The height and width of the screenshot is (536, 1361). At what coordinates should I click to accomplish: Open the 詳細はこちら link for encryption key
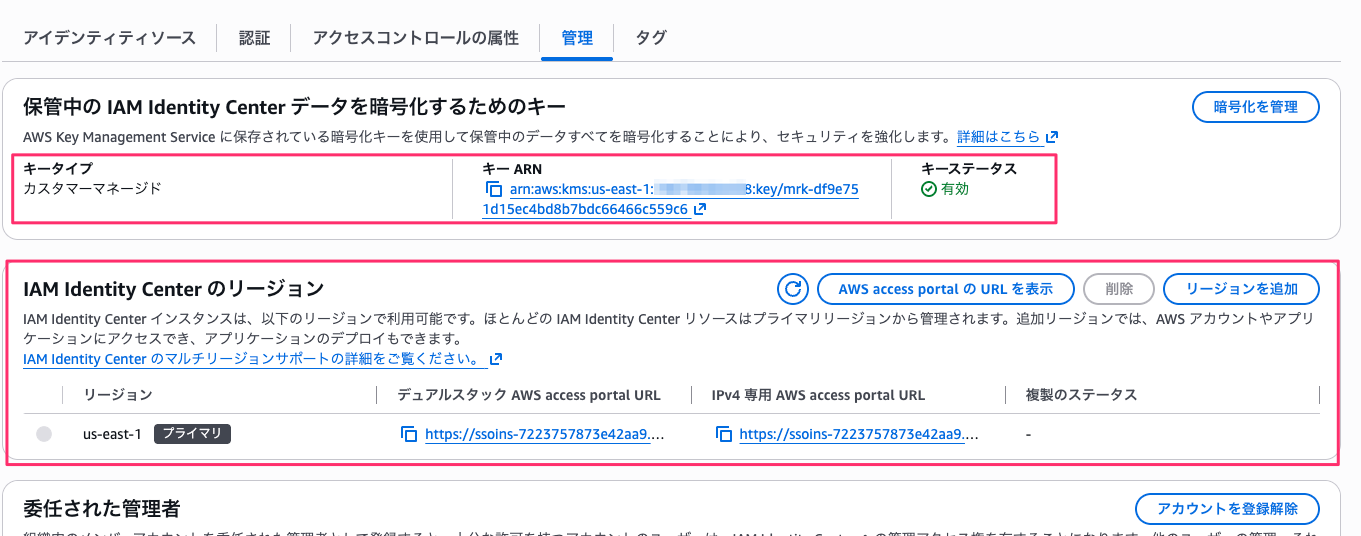(998, 136)
